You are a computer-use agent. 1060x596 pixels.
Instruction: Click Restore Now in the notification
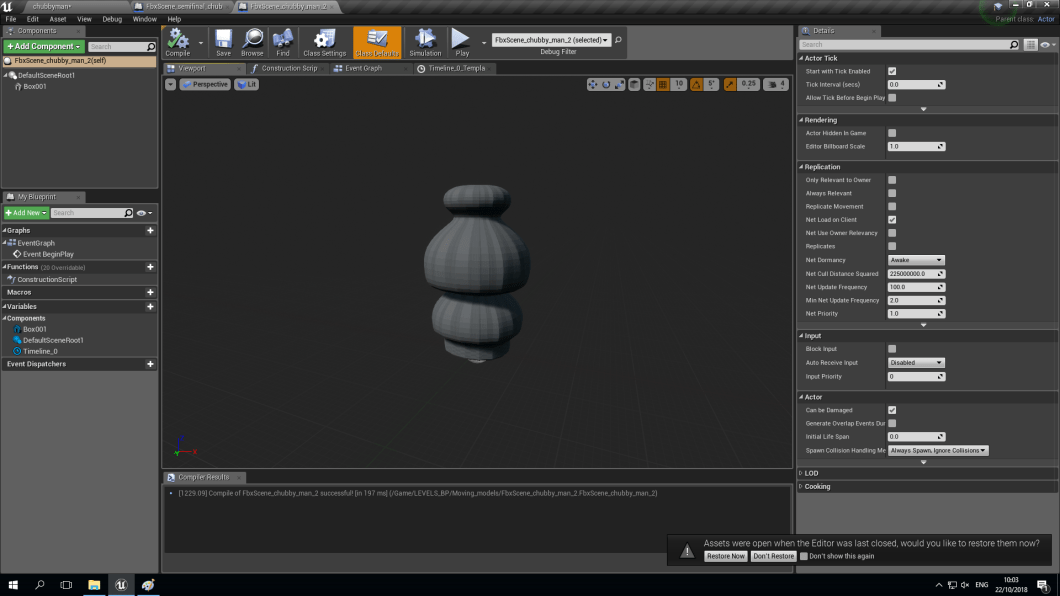click(x=725, y=556)
